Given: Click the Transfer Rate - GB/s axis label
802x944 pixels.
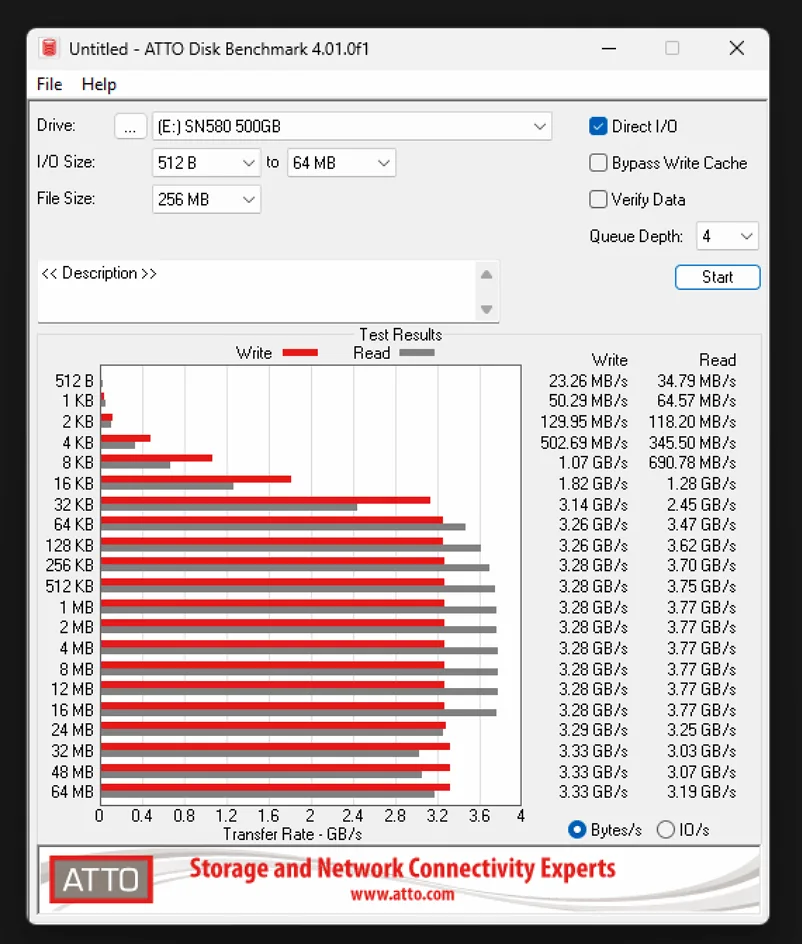Looking at the screenshot, I should click(293, 834).
